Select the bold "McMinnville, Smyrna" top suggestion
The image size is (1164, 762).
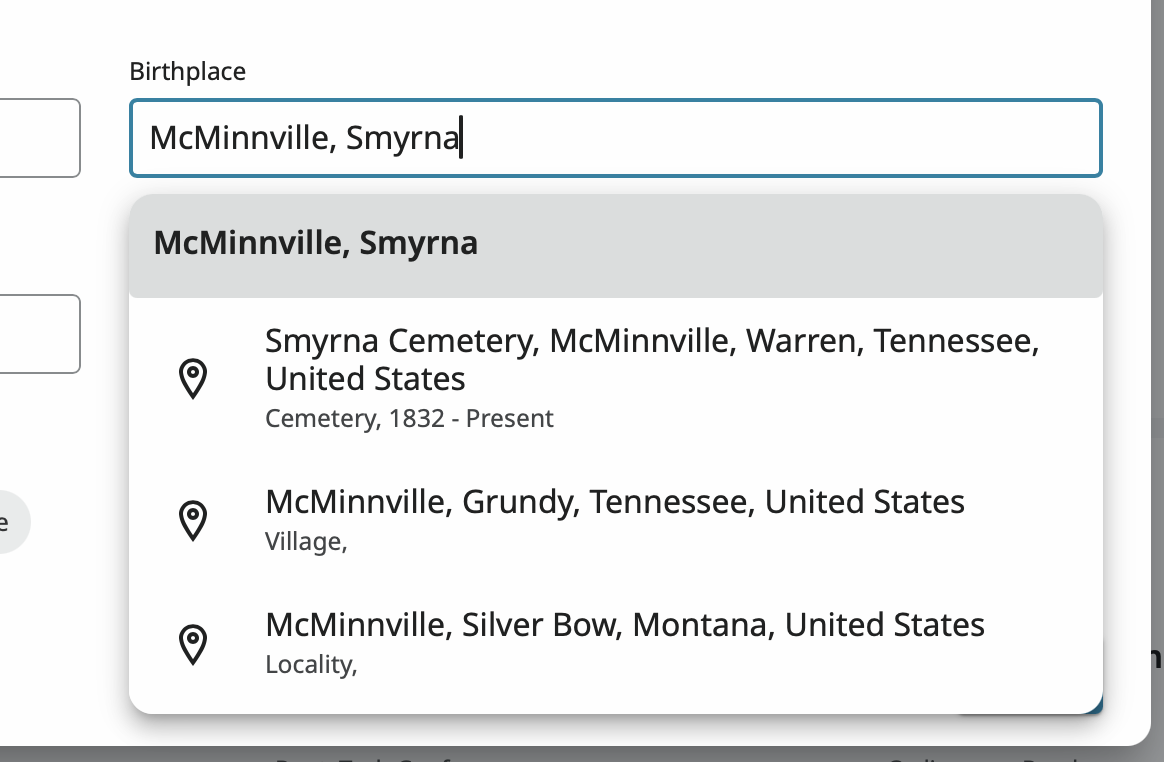click(x=316, y=243)
